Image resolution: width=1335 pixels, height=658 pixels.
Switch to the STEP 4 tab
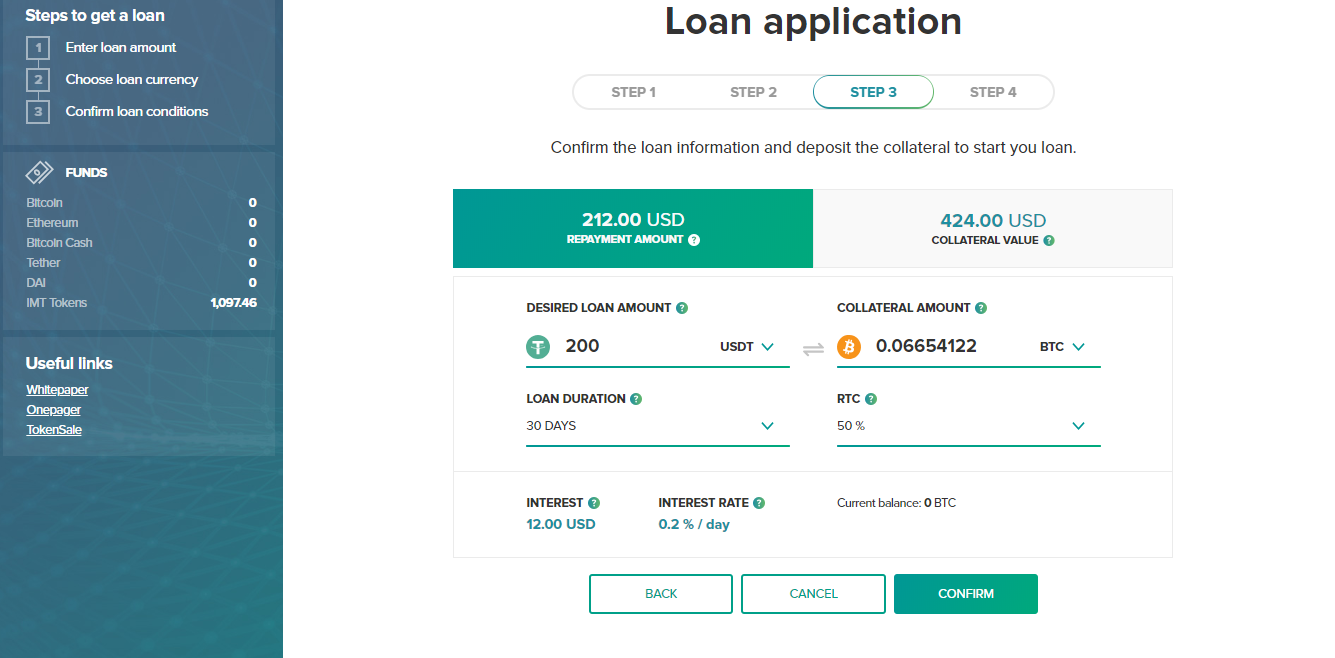pyautogui.click(x=993, y=92)
